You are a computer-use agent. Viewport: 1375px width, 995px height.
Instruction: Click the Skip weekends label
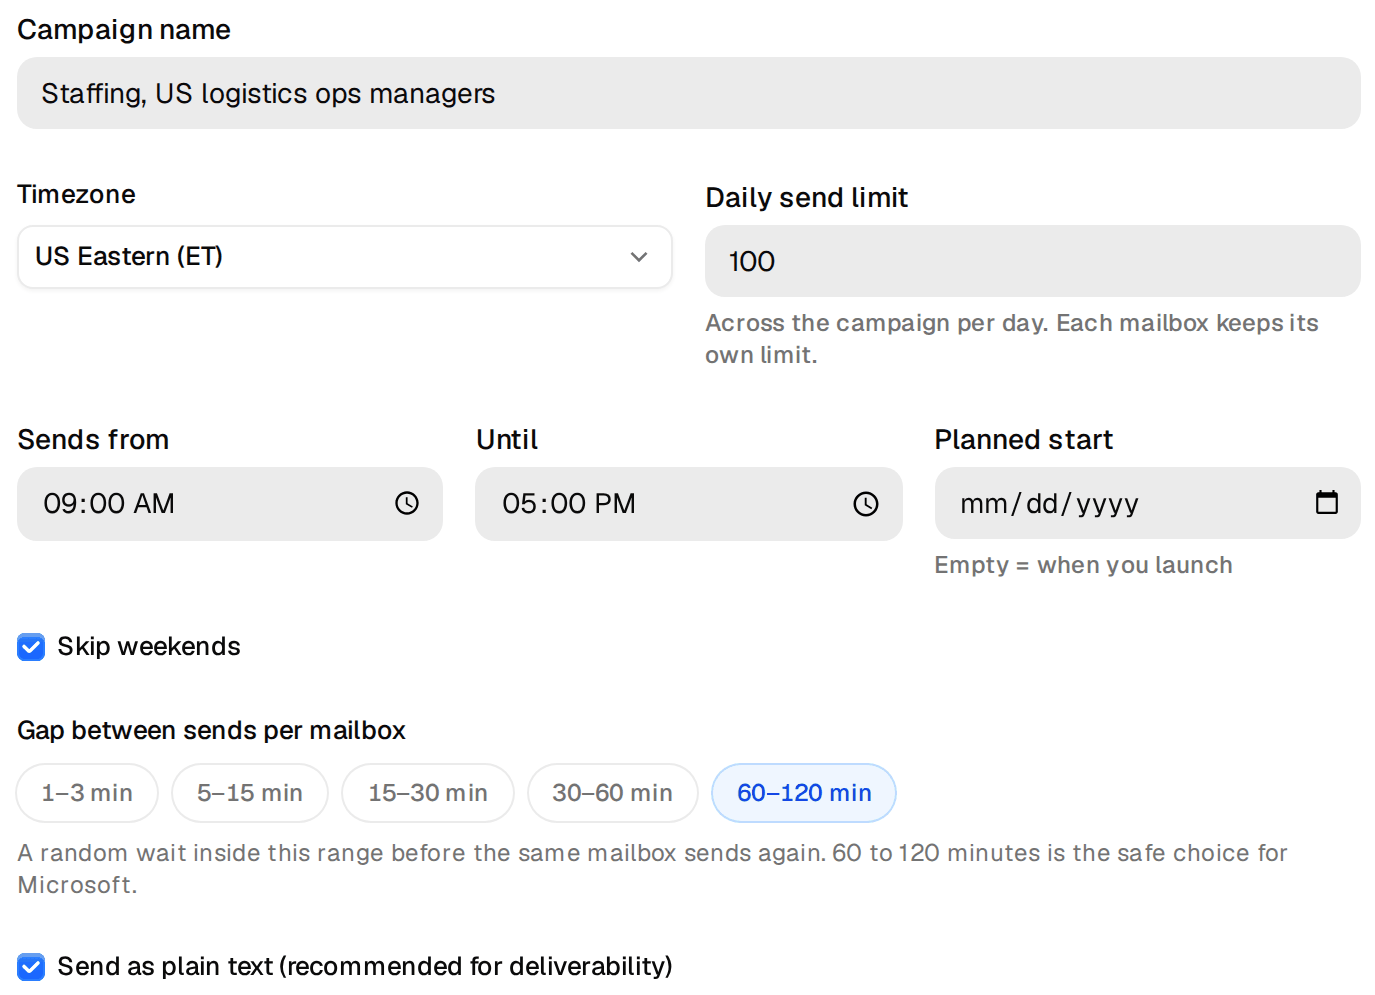point(149,647)
